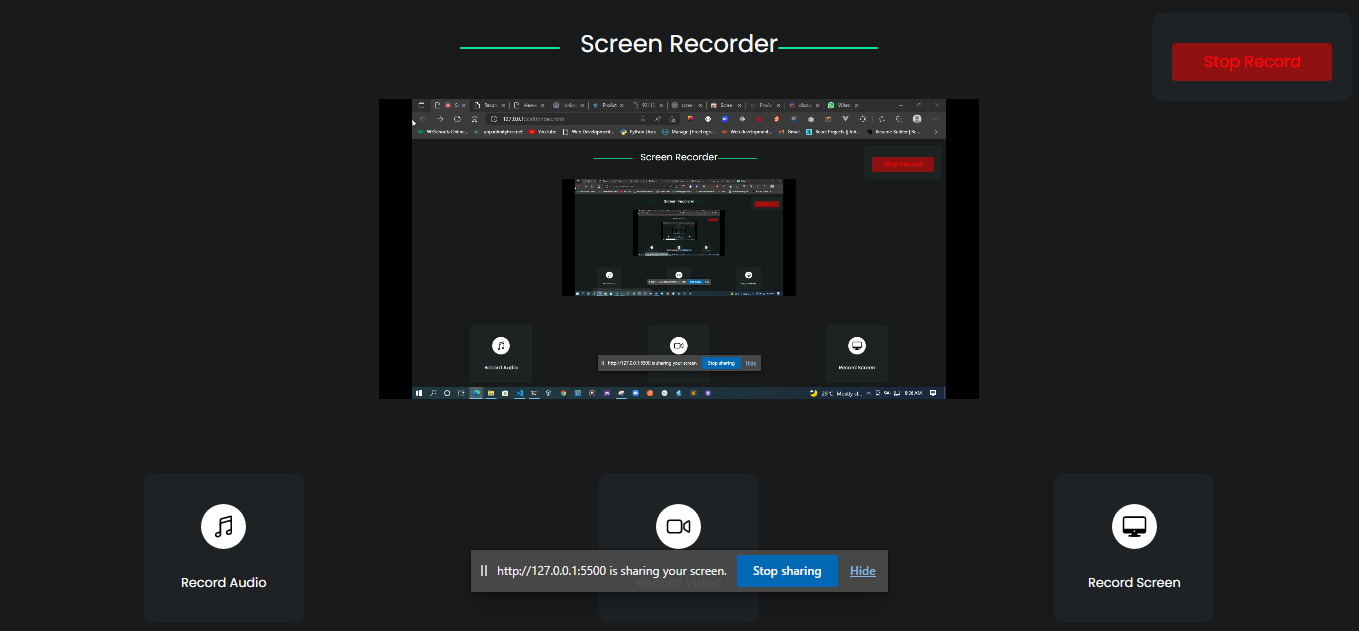The image size is (1359, 631).
Task: Click the red Stop Record button
Action: tap(1251, 62)
